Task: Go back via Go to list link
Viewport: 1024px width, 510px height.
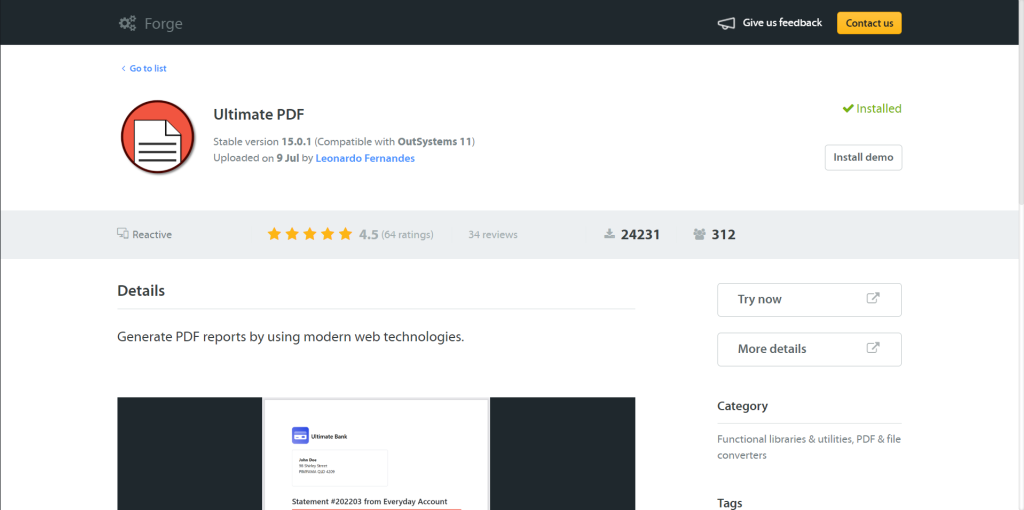Action: (x=147, y=68)
